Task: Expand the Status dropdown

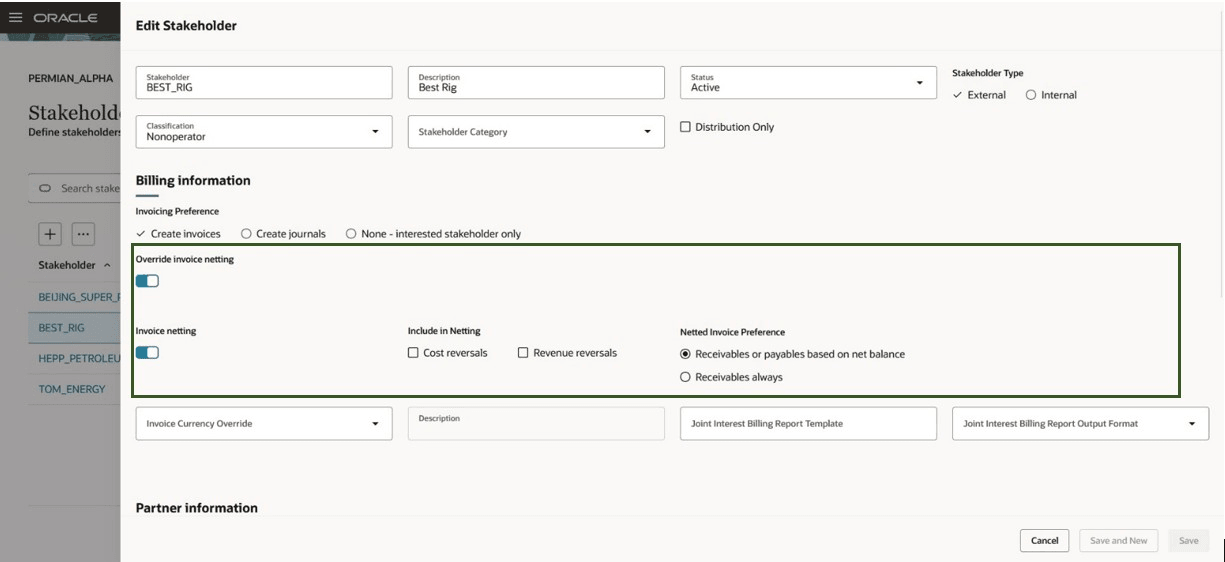Action: 919,83
